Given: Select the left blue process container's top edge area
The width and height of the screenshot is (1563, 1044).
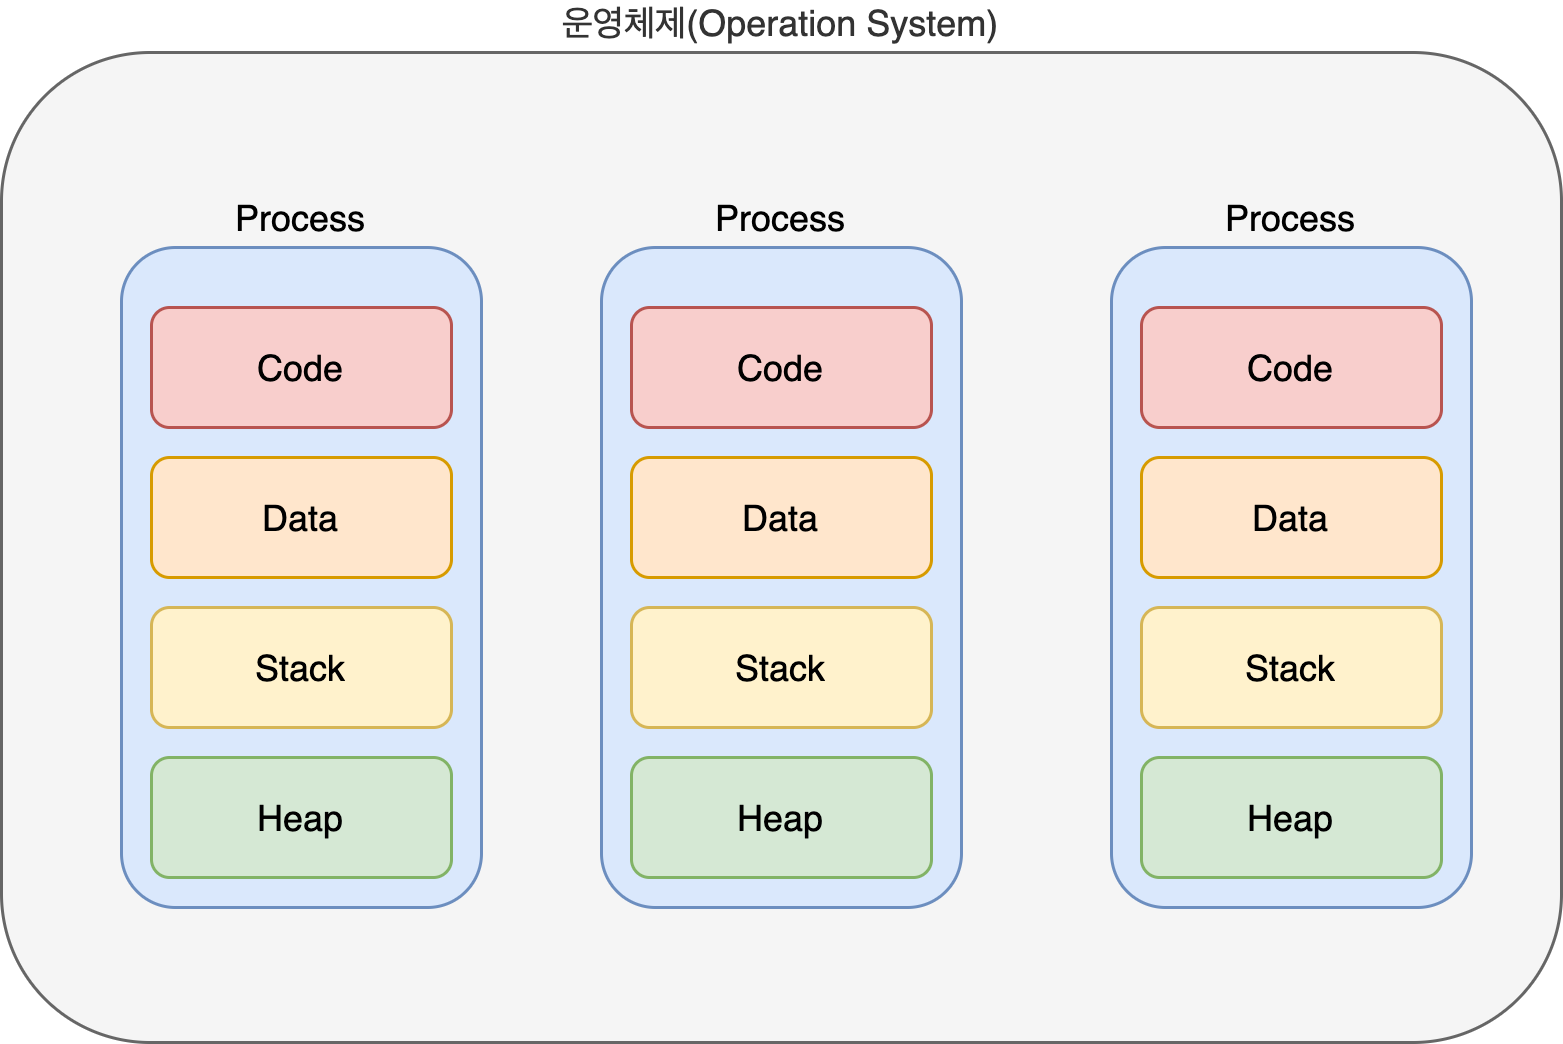Looking at the screenshot, I should pyautogui.click(x=301, y=277).
